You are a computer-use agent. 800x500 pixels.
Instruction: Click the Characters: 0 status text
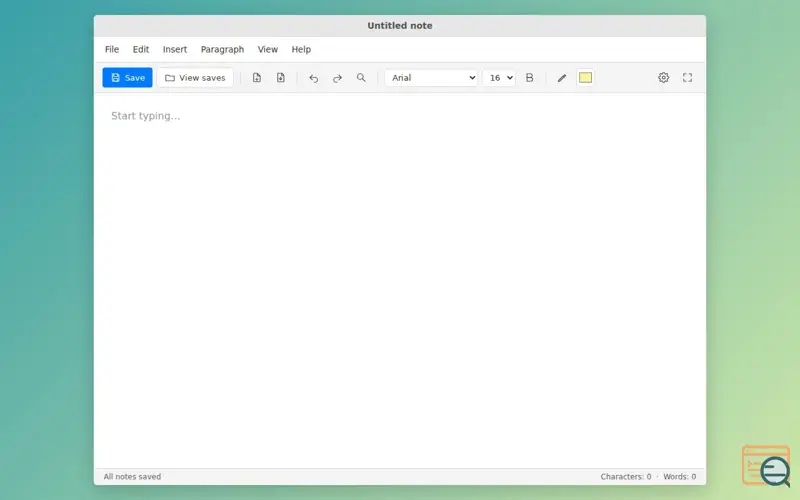(626, 477)
